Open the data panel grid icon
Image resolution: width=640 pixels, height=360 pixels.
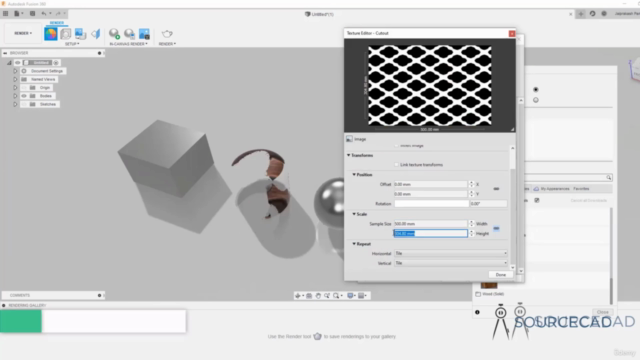6,13
